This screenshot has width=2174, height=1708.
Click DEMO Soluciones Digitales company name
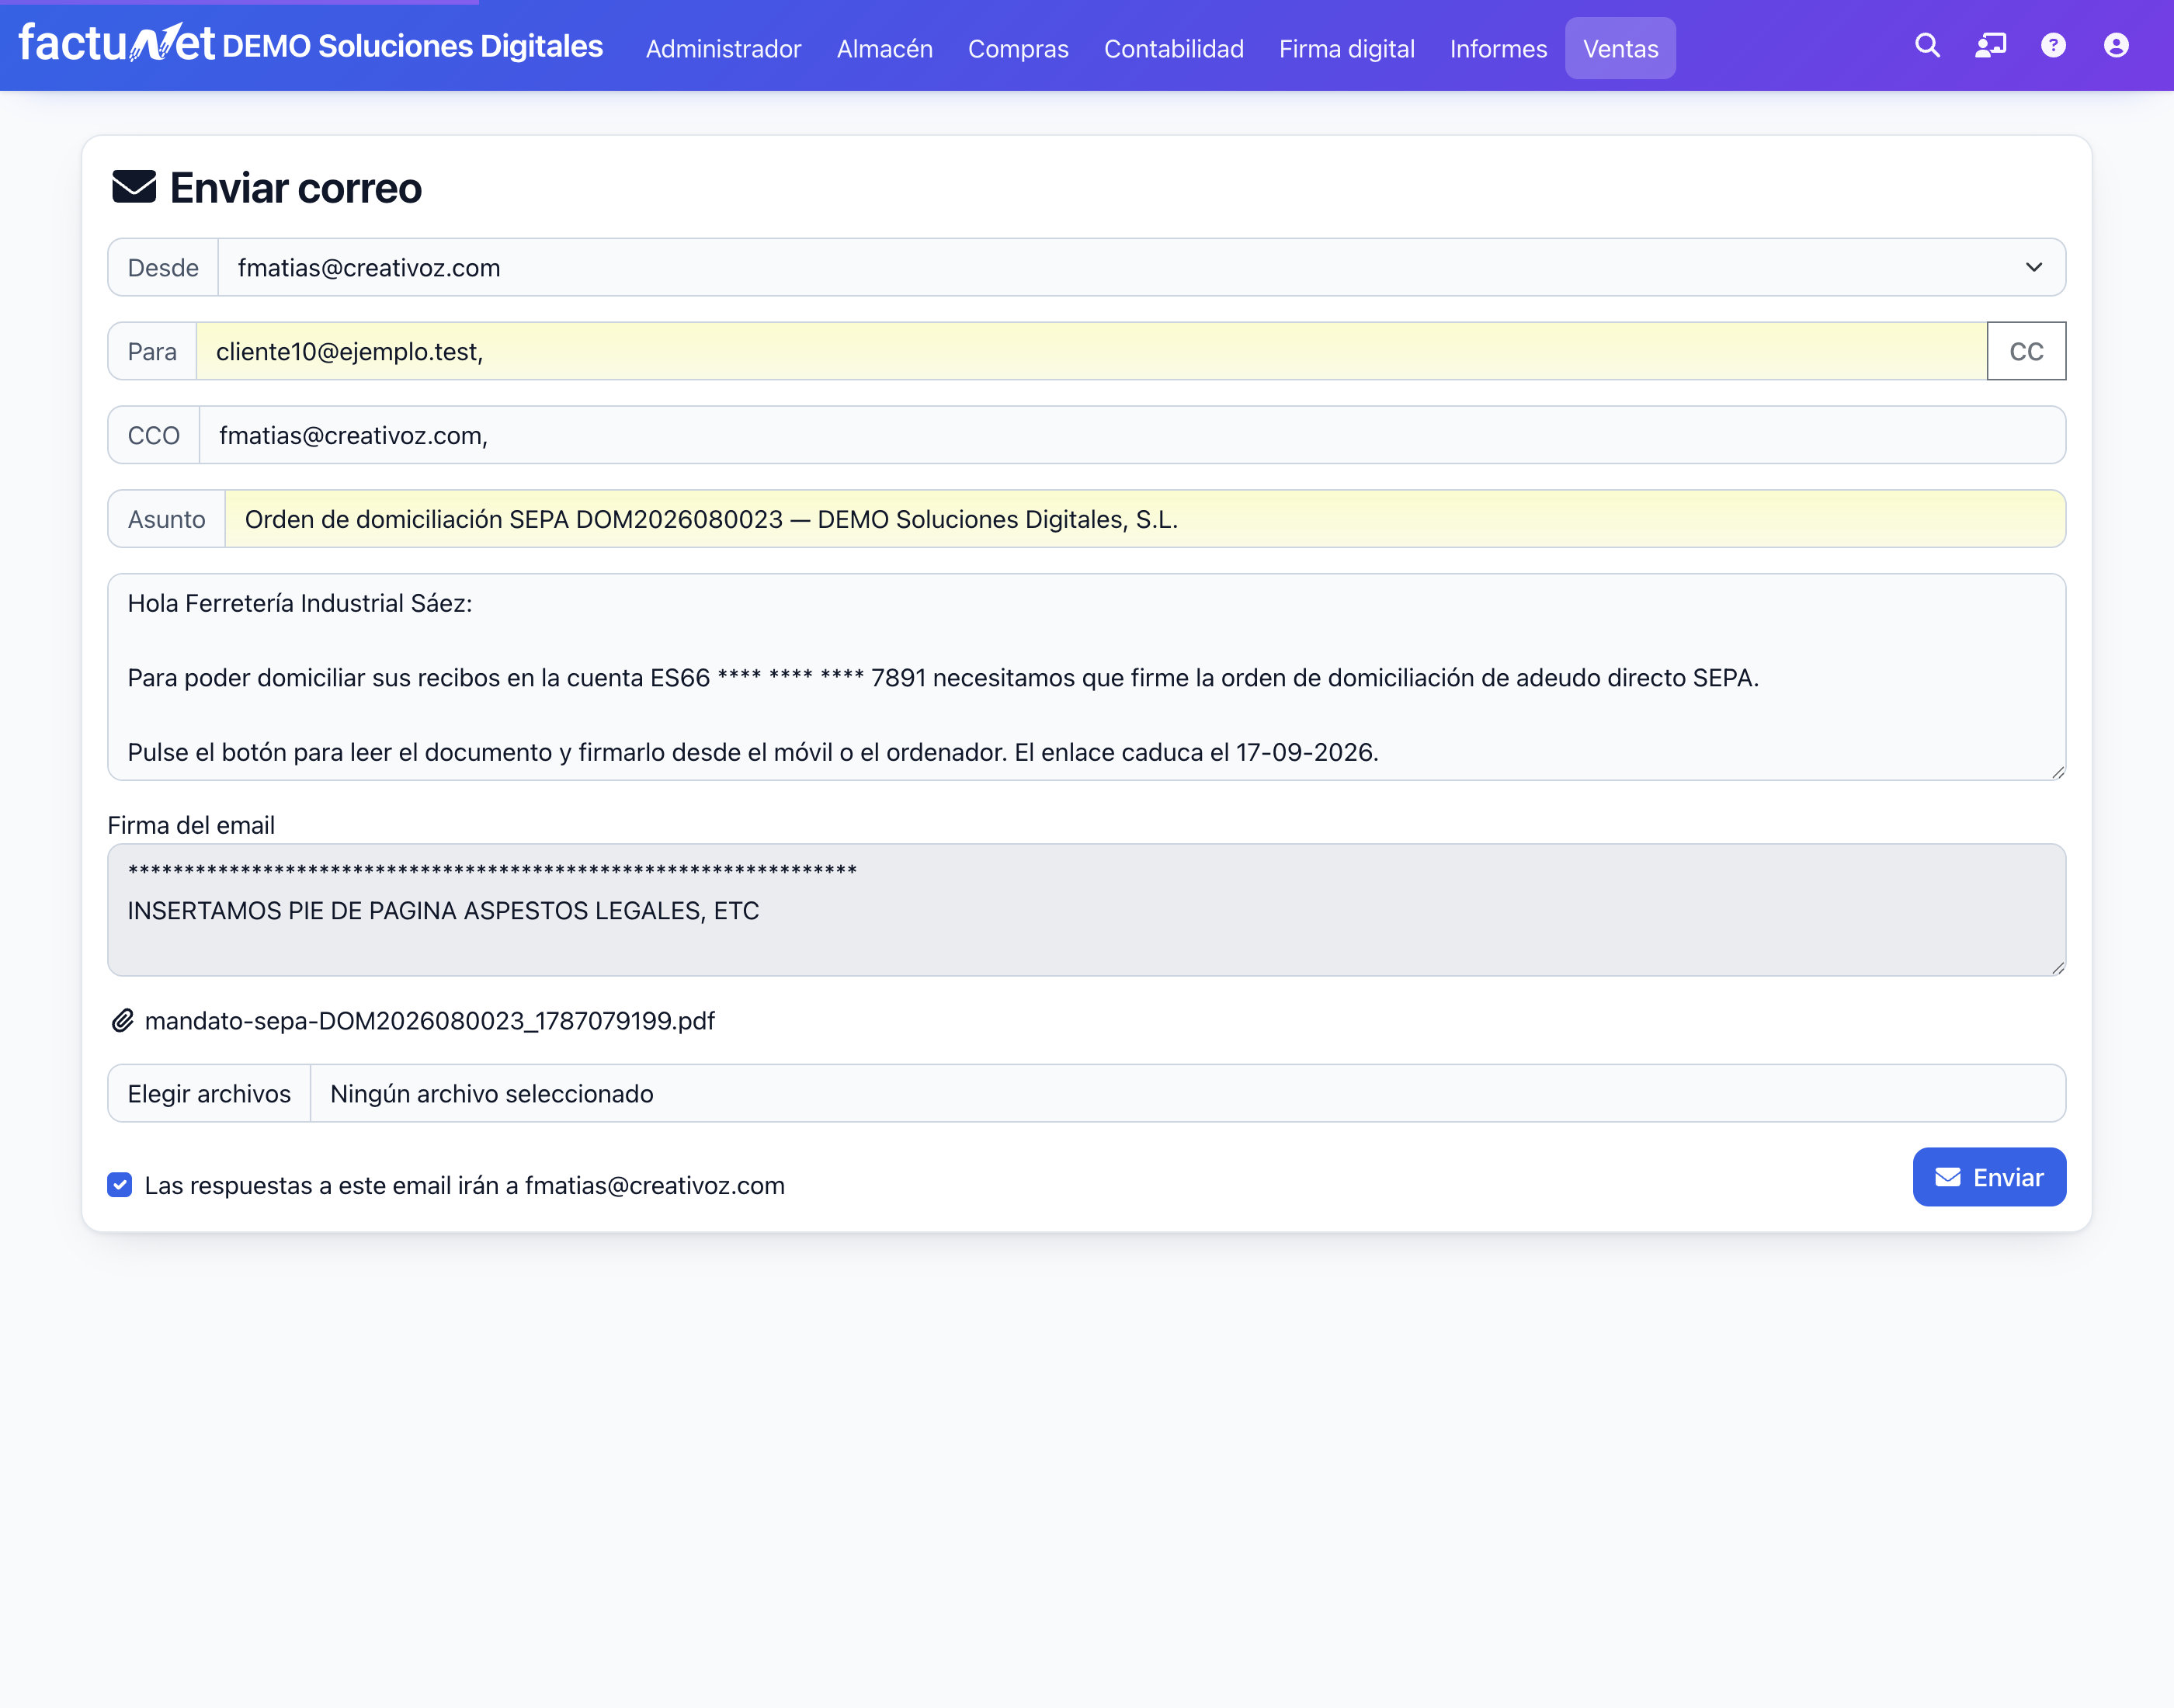[x=413, y=46]
